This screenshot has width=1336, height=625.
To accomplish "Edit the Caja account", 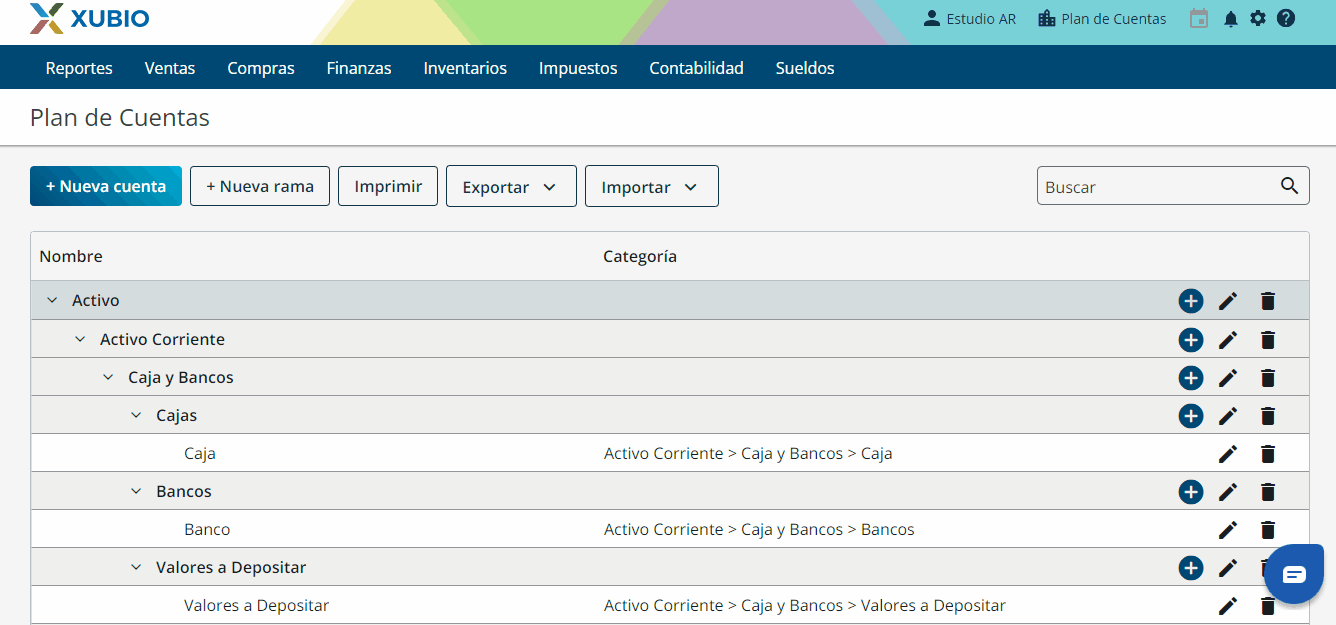I will 1228,454.
